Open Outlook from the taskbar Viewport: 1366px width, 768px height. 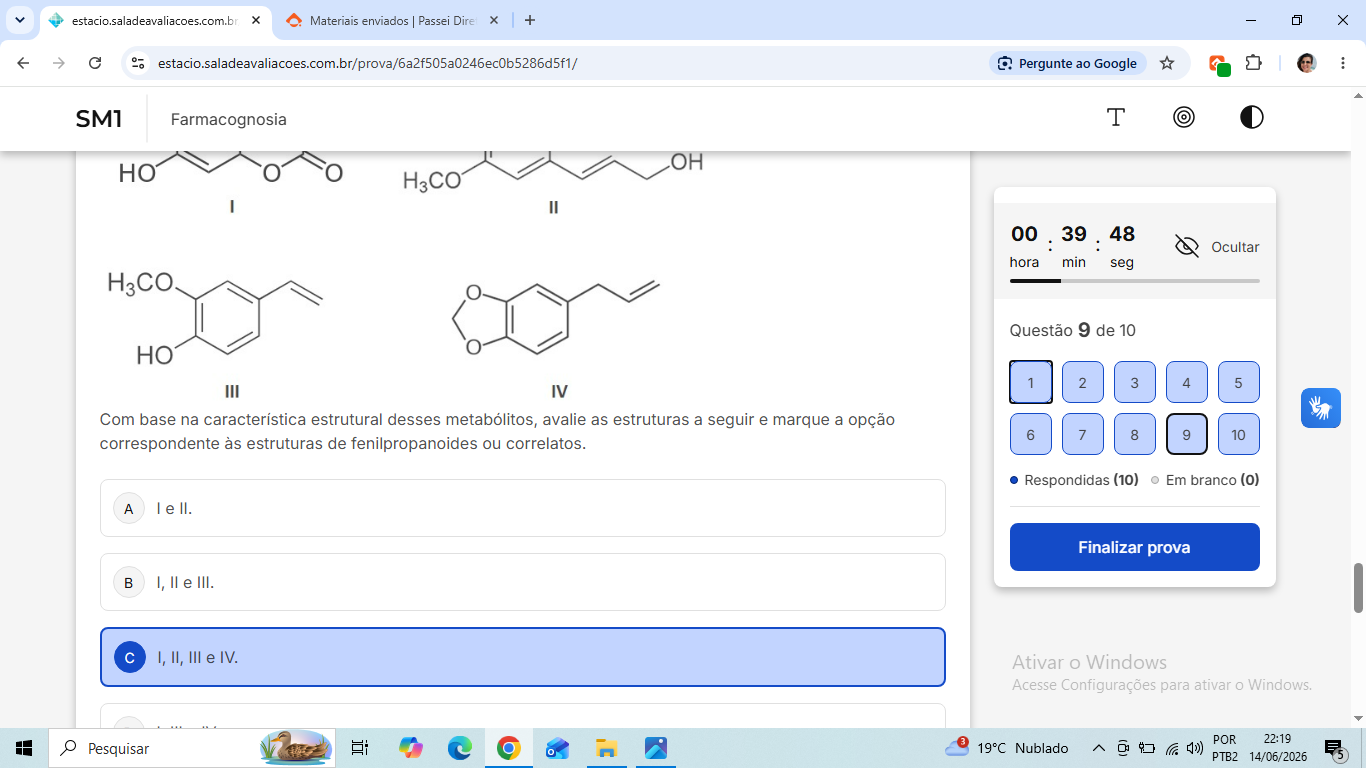click(x=557, y=748)
